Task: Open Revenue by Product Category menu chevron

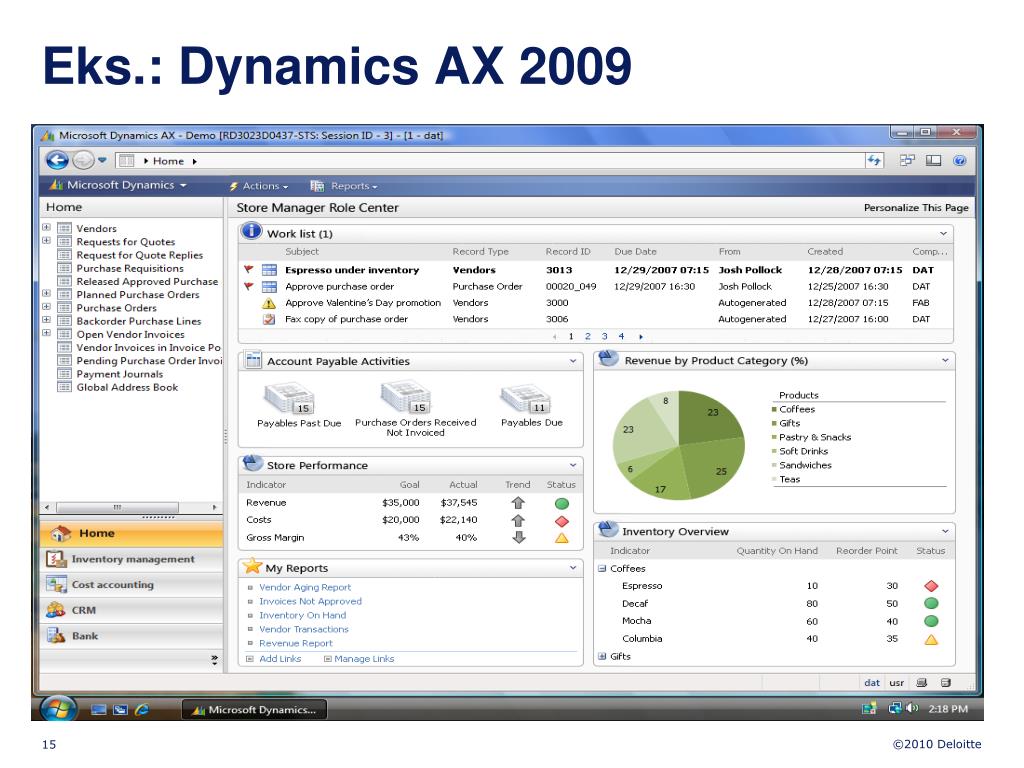Action: click(945, 360)
